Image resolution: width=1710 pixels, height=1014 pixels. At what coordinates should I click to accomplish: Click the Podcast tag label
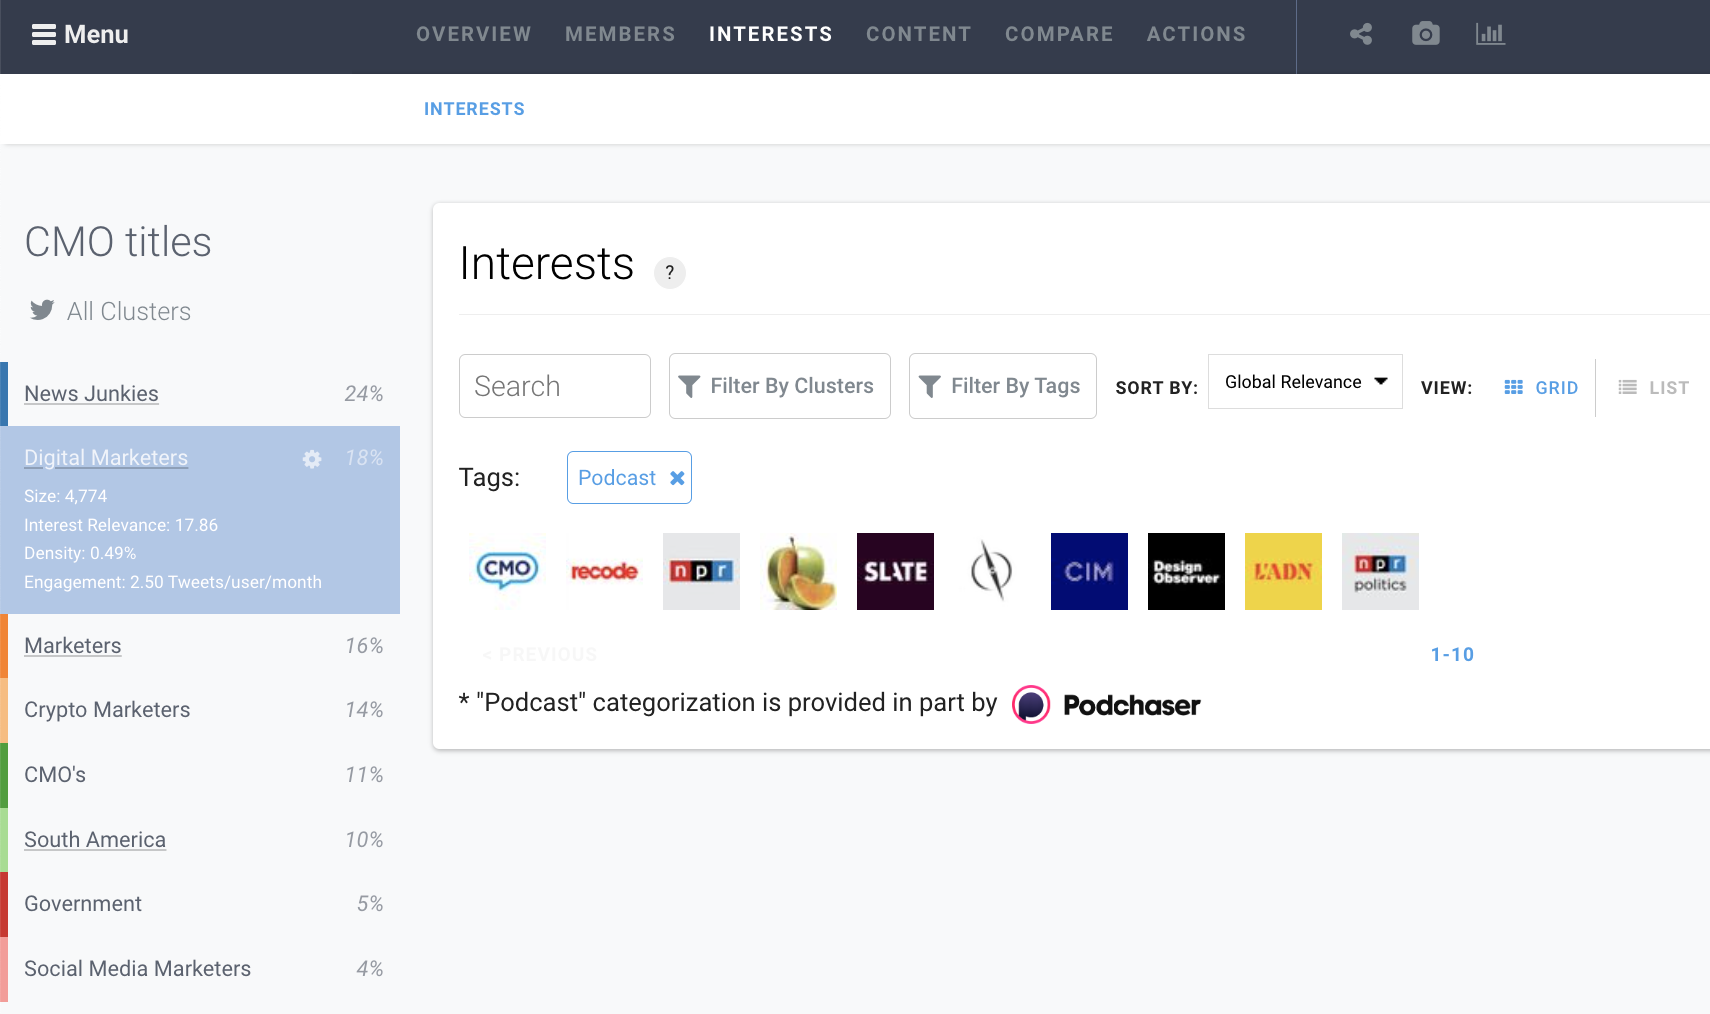point(617,478)
